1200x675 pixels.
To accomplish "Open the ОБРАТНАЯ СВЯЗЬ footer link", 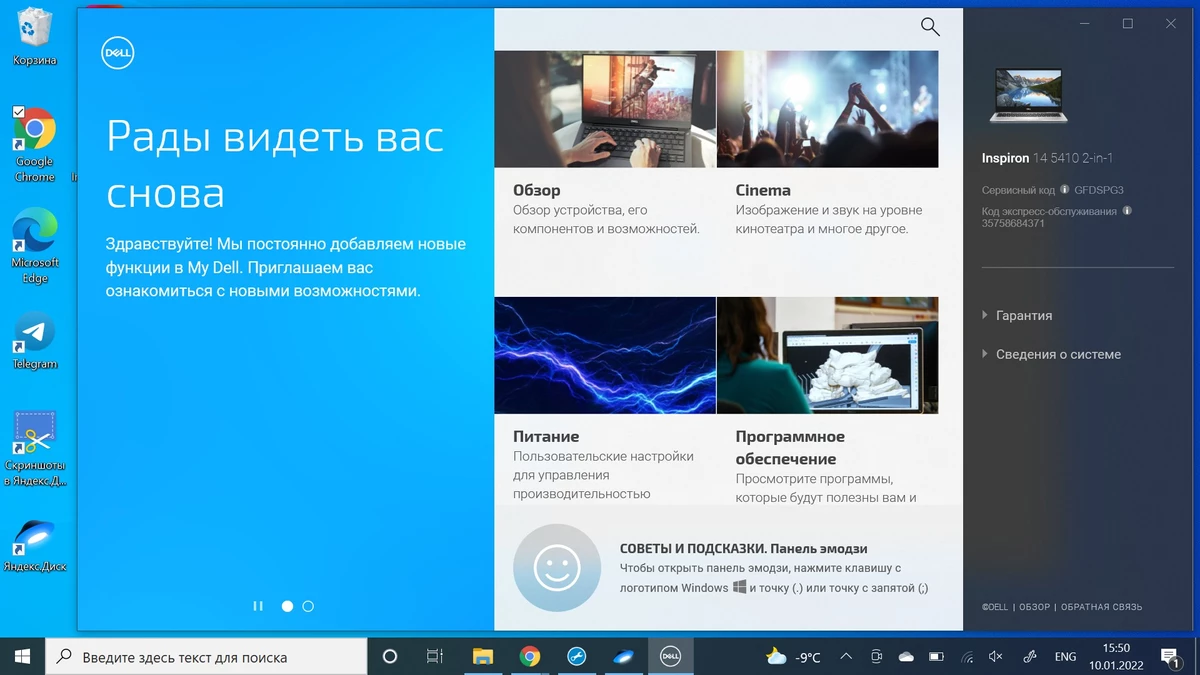I will (x=1101, y=607).
